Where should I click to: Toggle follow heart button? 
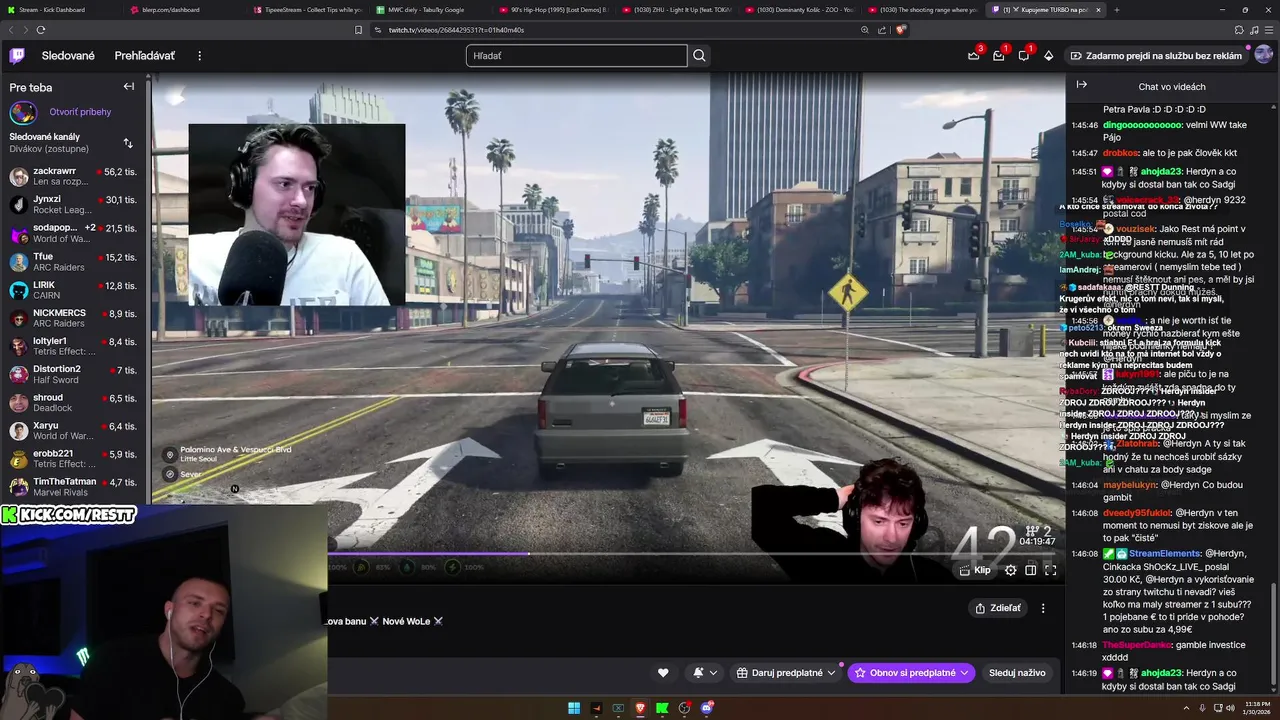pyautogui.click(x=662, y=673)
